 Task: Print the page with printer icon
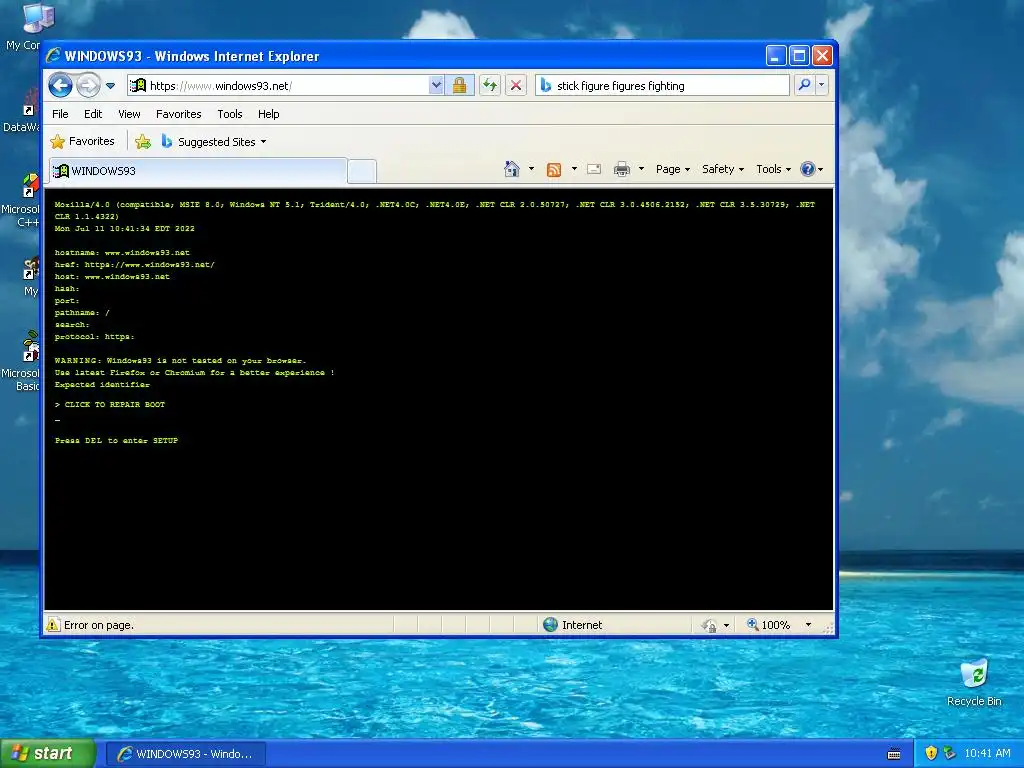pyautogui.click(x=622, y=169)
